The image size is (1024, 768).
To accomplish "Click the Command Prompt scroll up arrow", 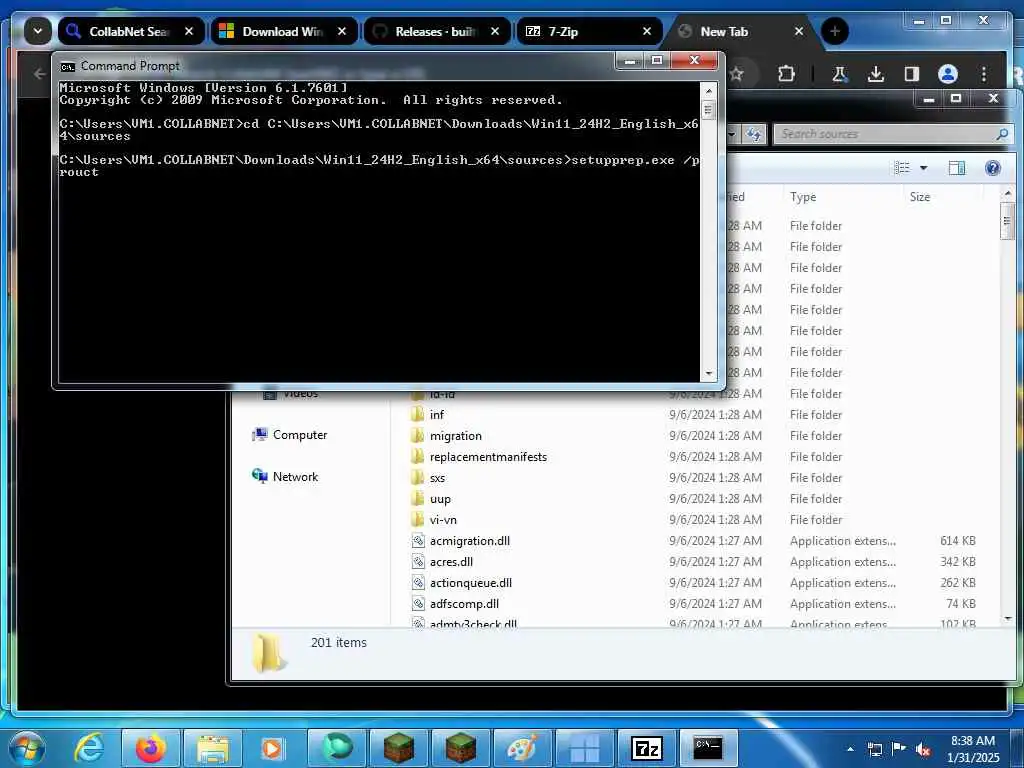I will click(x=708, y=89).
